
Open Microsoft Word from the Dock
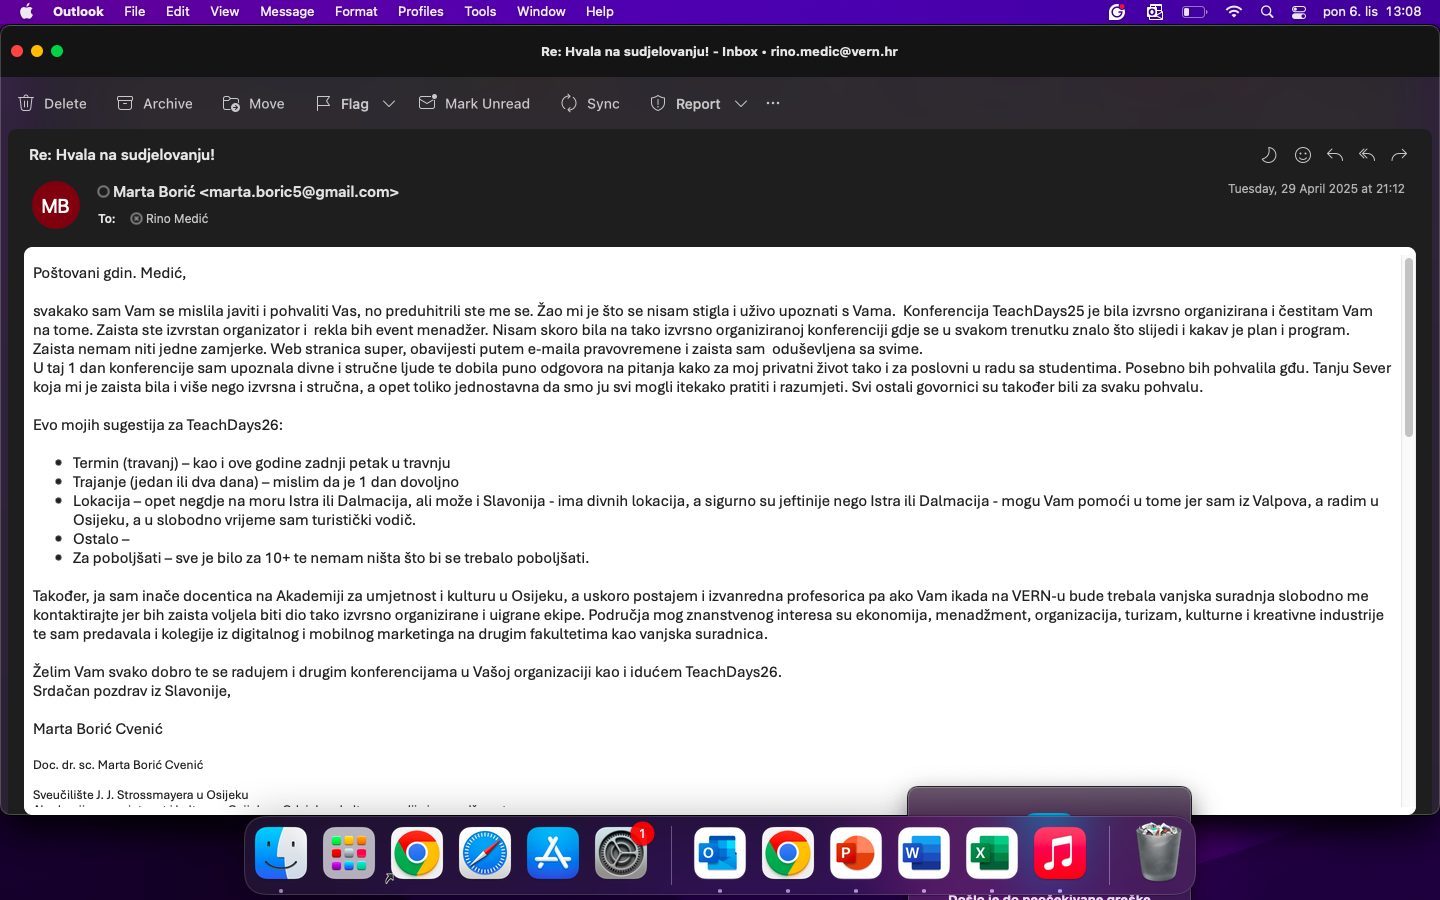[x=924, y=853]
